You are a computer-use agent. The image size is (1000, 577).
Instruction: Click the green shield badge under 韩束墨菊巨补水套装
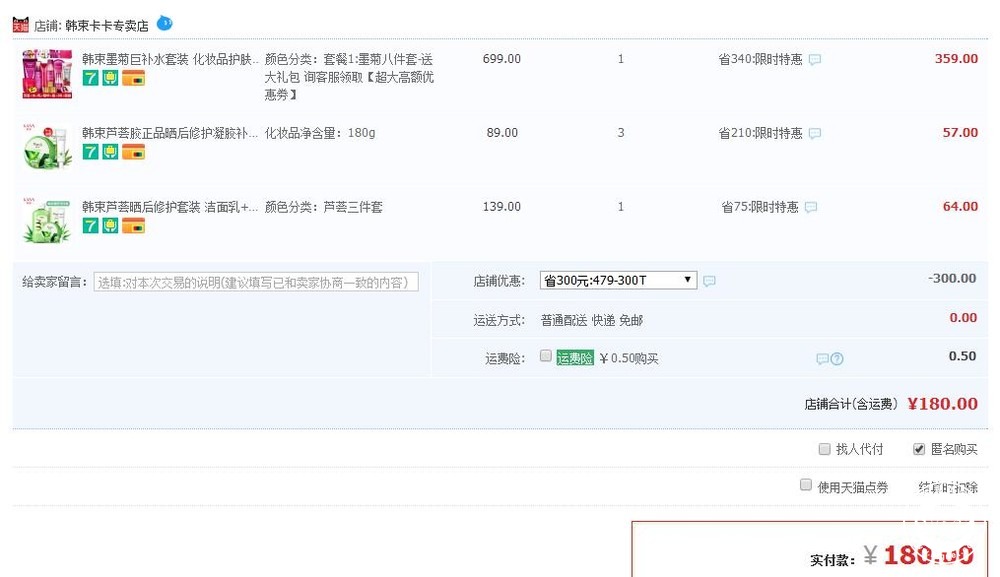point(110,78)
